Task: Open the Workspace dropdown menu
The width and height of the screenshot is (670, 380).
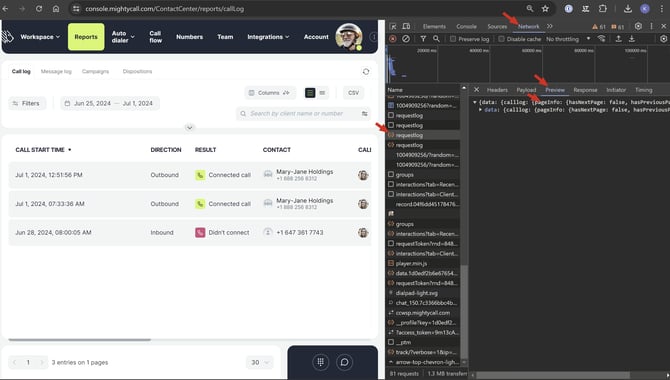Action: coord(40,37)
